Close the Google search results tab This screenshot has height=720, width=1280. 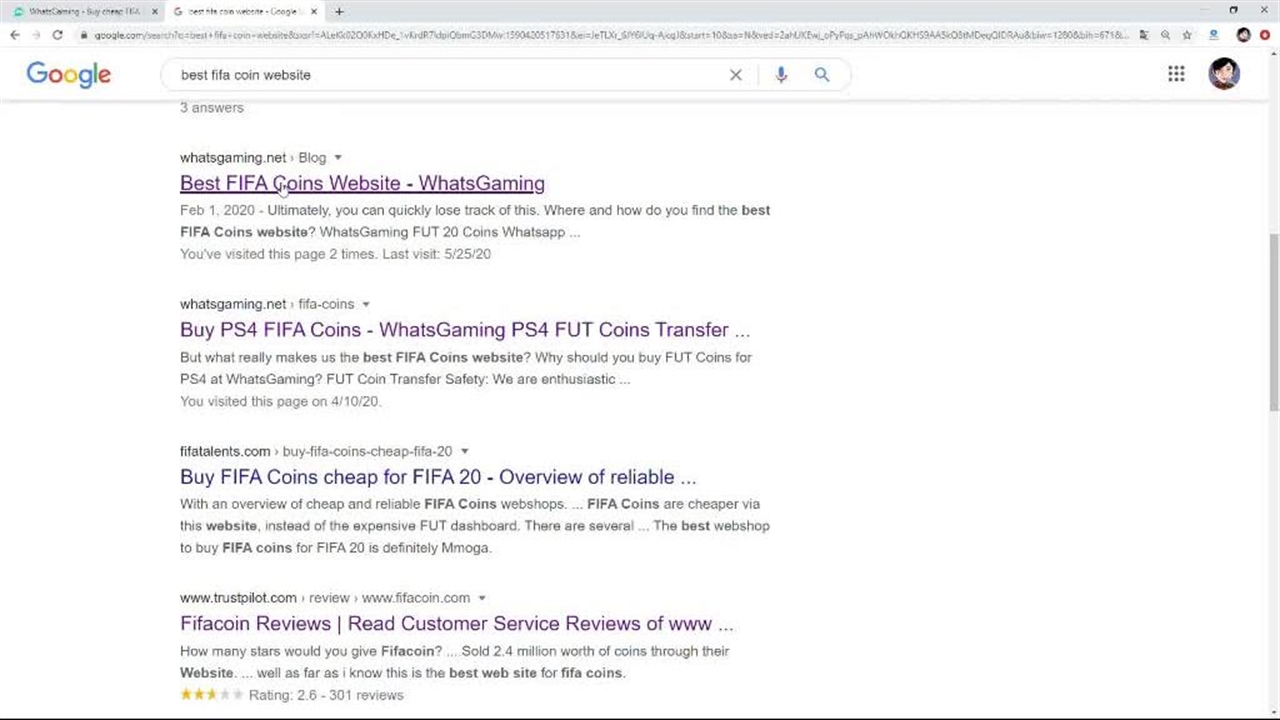coord(314,11)
